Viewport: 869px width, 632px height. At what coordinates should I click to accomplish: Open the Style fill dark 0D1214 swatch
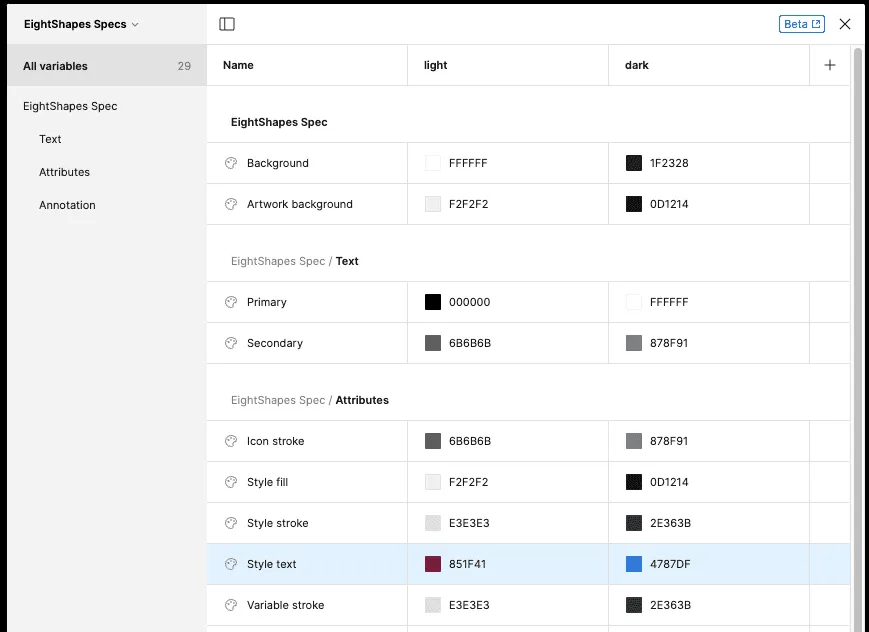pos(634,482)
